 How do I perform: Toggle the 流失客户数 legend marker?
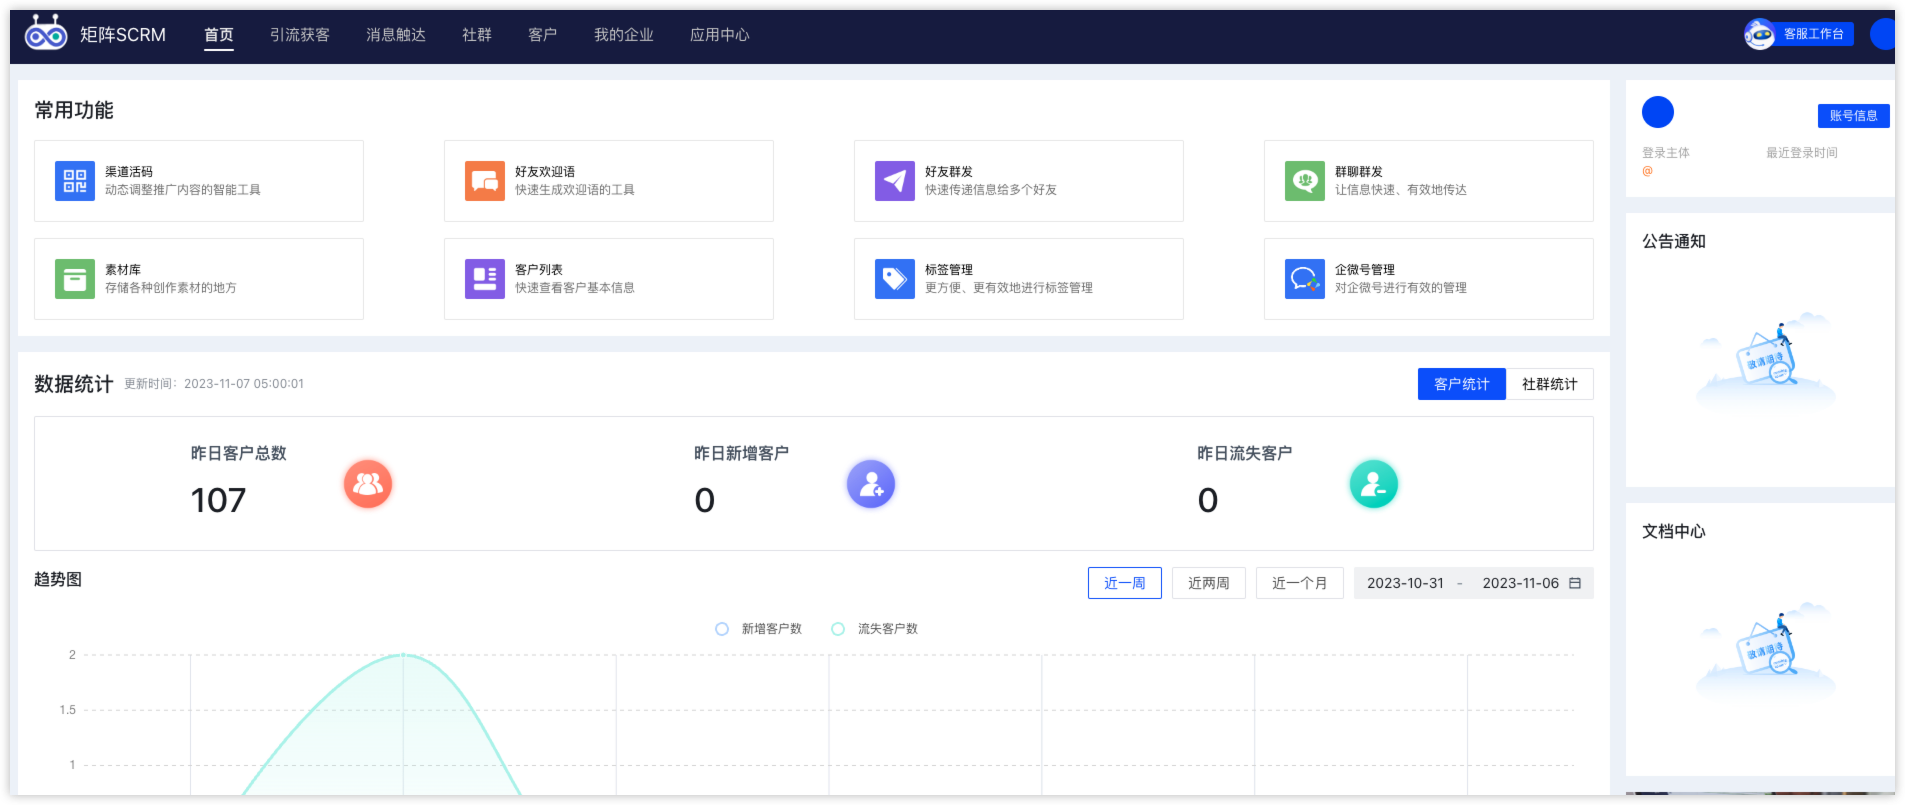point(838,629)
